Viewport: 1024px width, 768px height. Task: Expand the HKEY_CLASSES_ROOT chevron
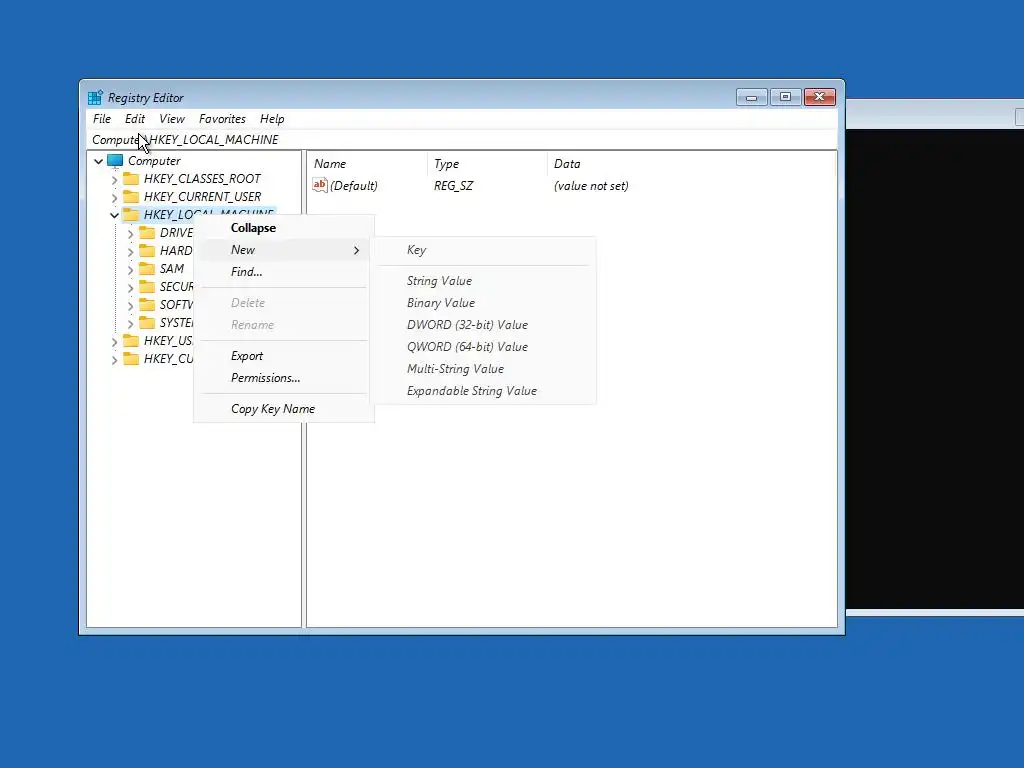pyautogui.click(x=114, y=180)
